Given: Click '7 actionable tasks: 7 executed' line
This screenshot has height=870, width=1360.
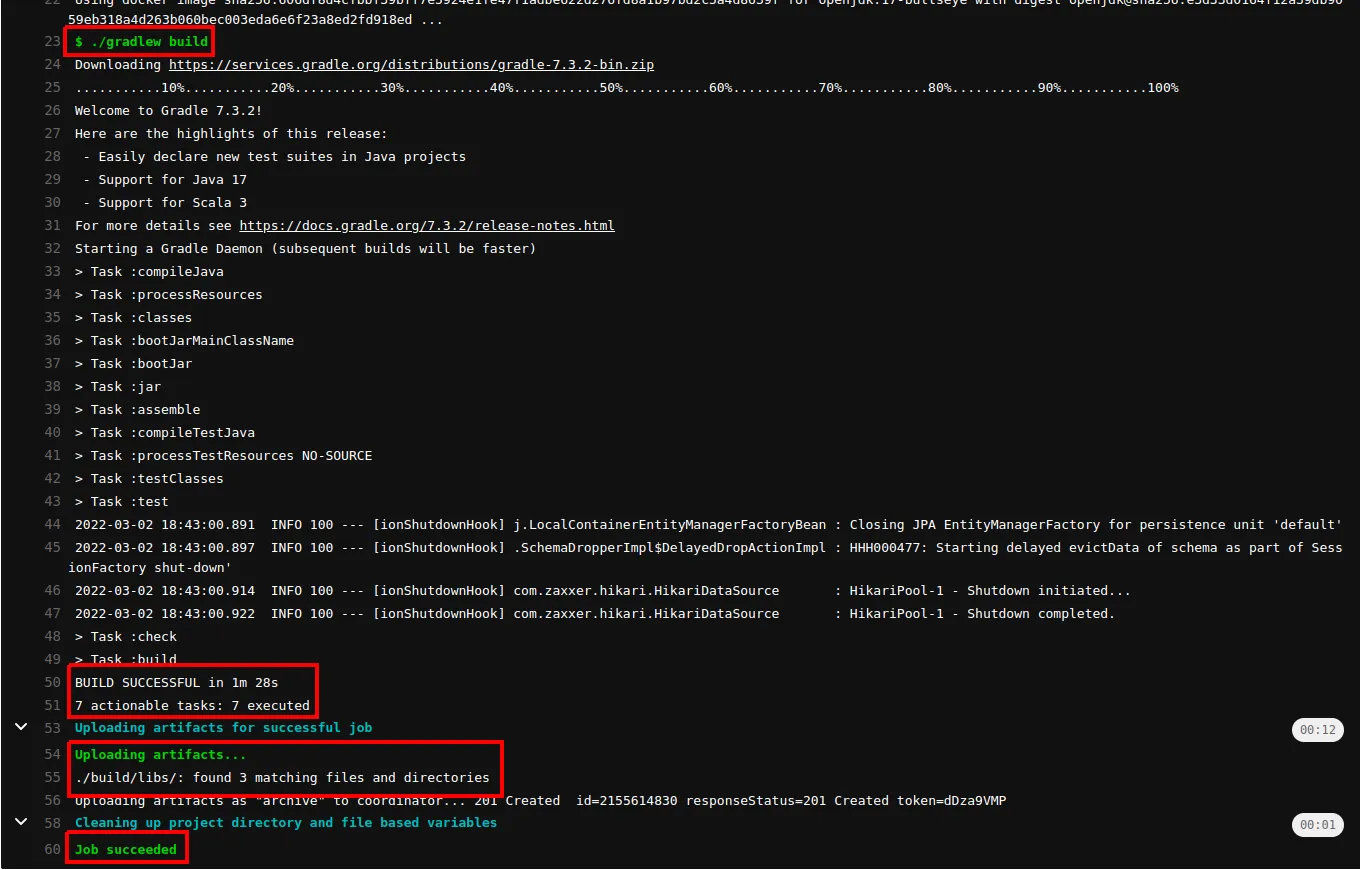Looking at the screenshot, I should 193,706.
